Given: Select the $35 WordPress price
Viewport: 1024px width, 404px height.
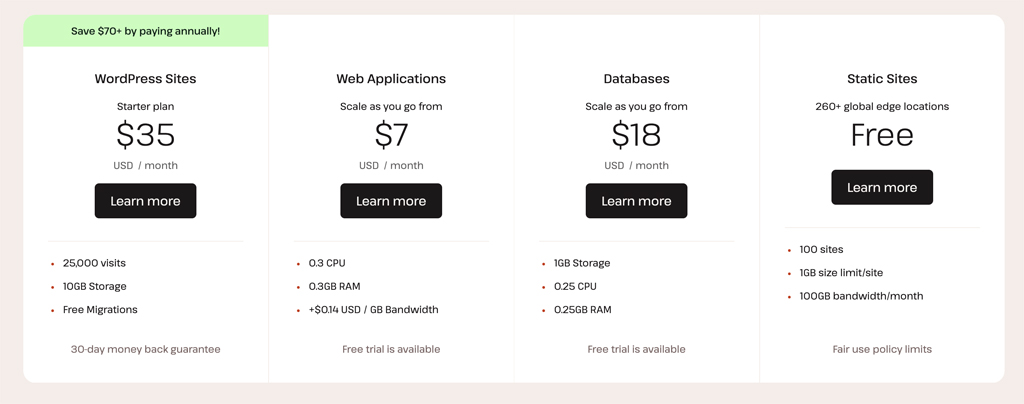Looking at the screenshot, I should click(x=145, y=135).
